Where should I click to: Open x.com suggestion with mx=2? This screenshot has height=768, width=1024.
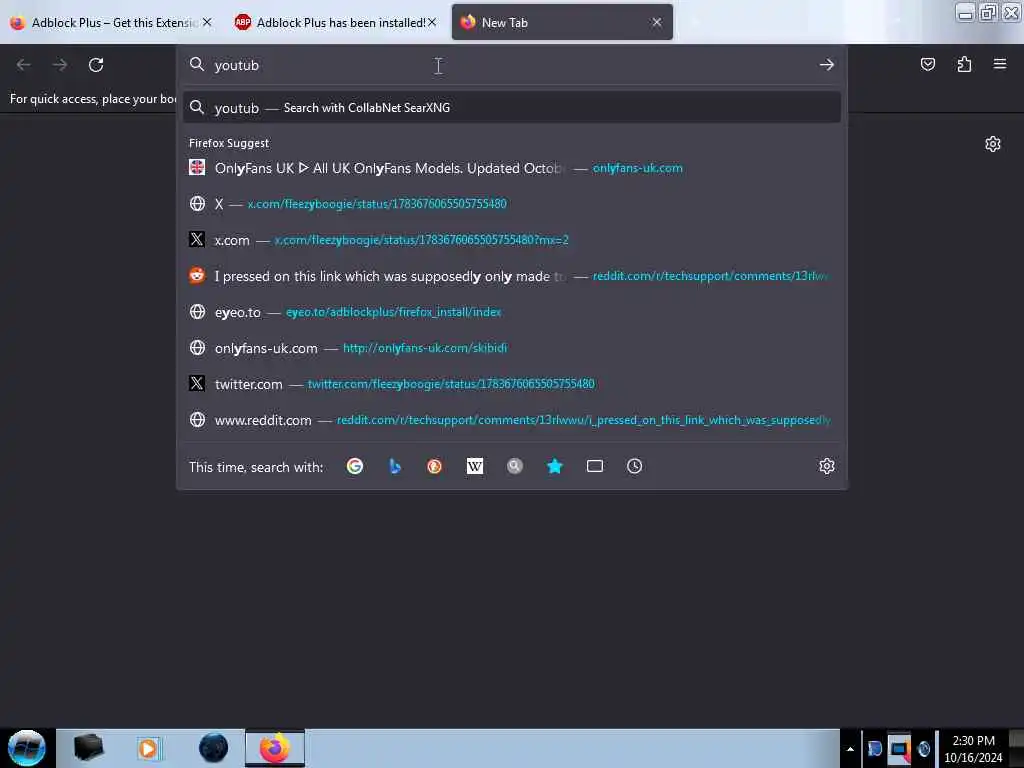[x=511, y=240]
